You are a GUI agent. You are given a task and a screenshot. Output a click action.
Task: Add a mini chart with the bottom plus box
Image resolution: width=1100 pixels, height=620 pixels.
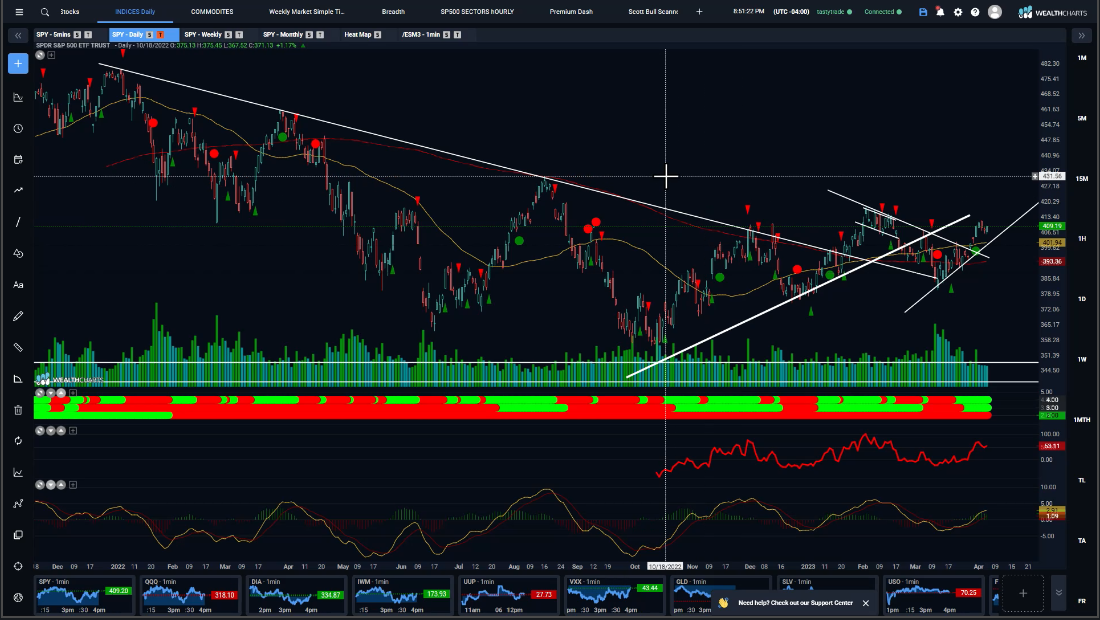click(x=1023, y=593)
